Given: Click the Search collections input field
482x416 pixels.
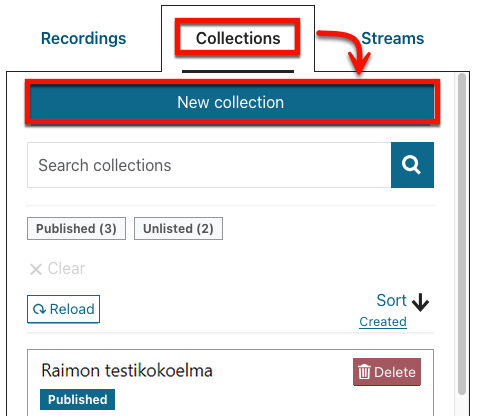Looking at the screenshot, I should 209,165.
